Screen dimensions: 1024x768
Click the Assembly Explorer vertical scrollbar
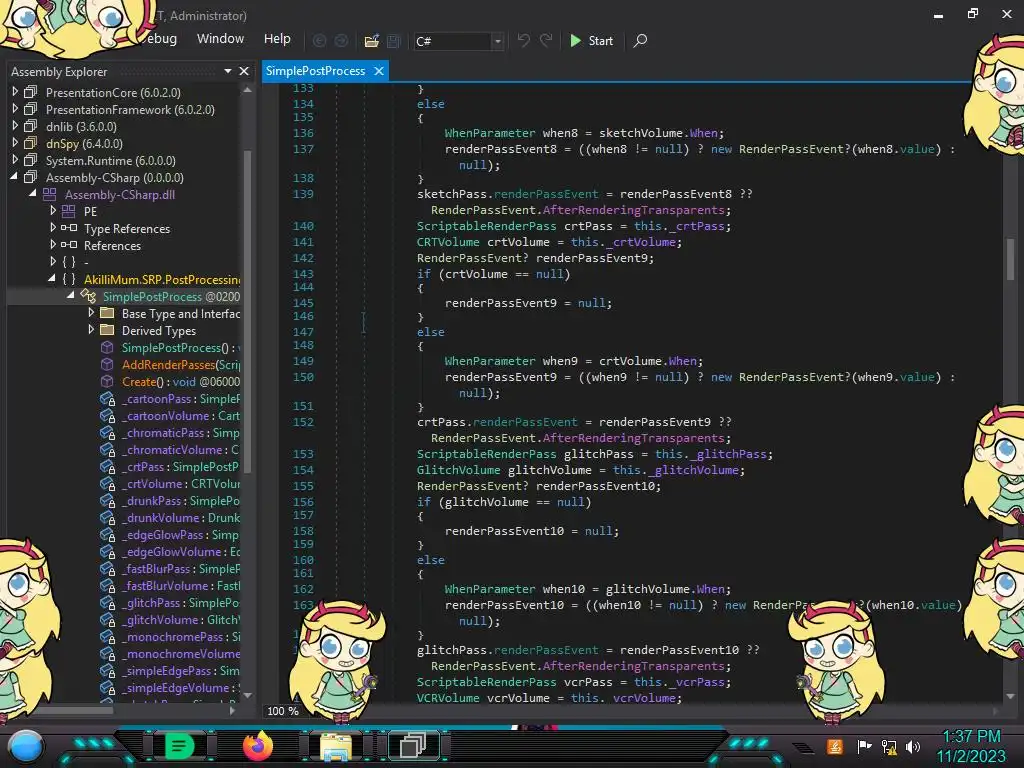(248, 310)
